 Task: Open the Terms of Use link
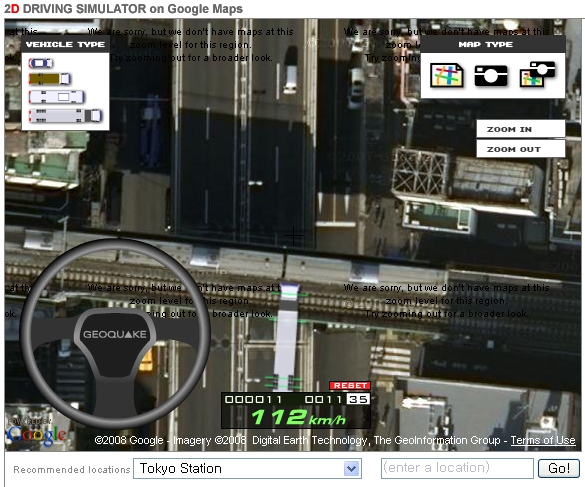pyautogui.click(x=543, y=440)
